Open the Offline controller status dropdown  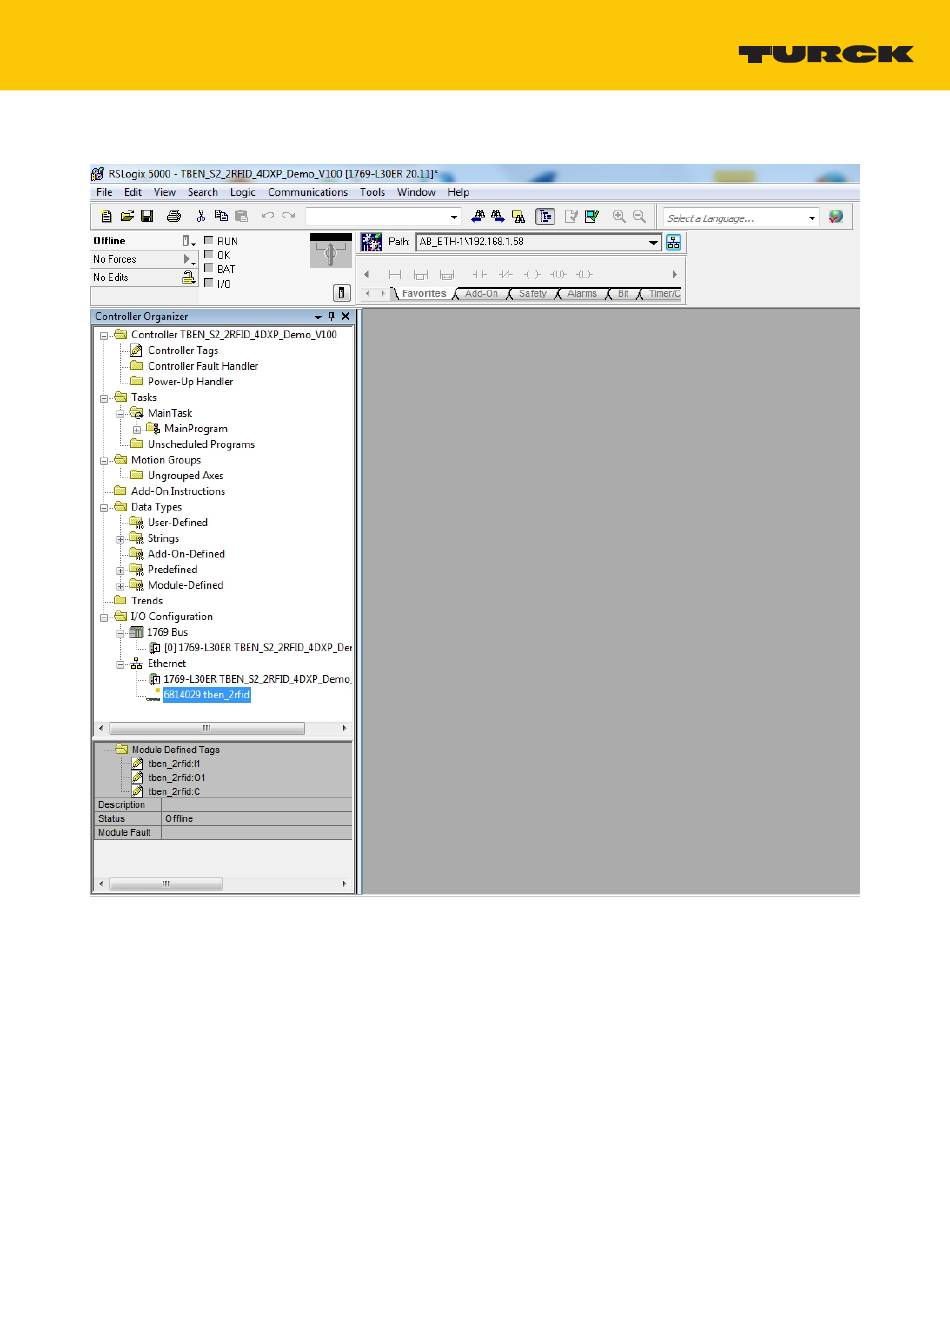(x=189, y=241)
